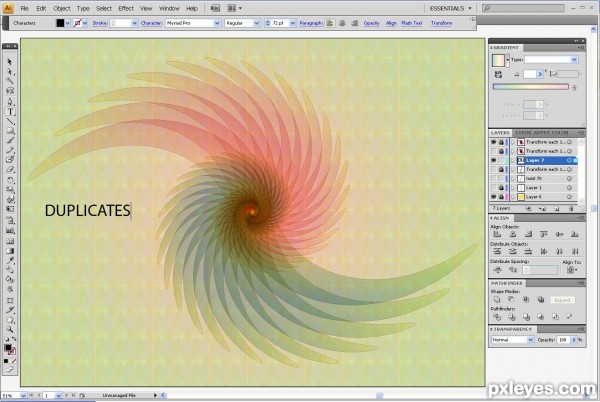Click Minus Back pathfinder icon
Screen dimensions: 600x402
[569, 317]
